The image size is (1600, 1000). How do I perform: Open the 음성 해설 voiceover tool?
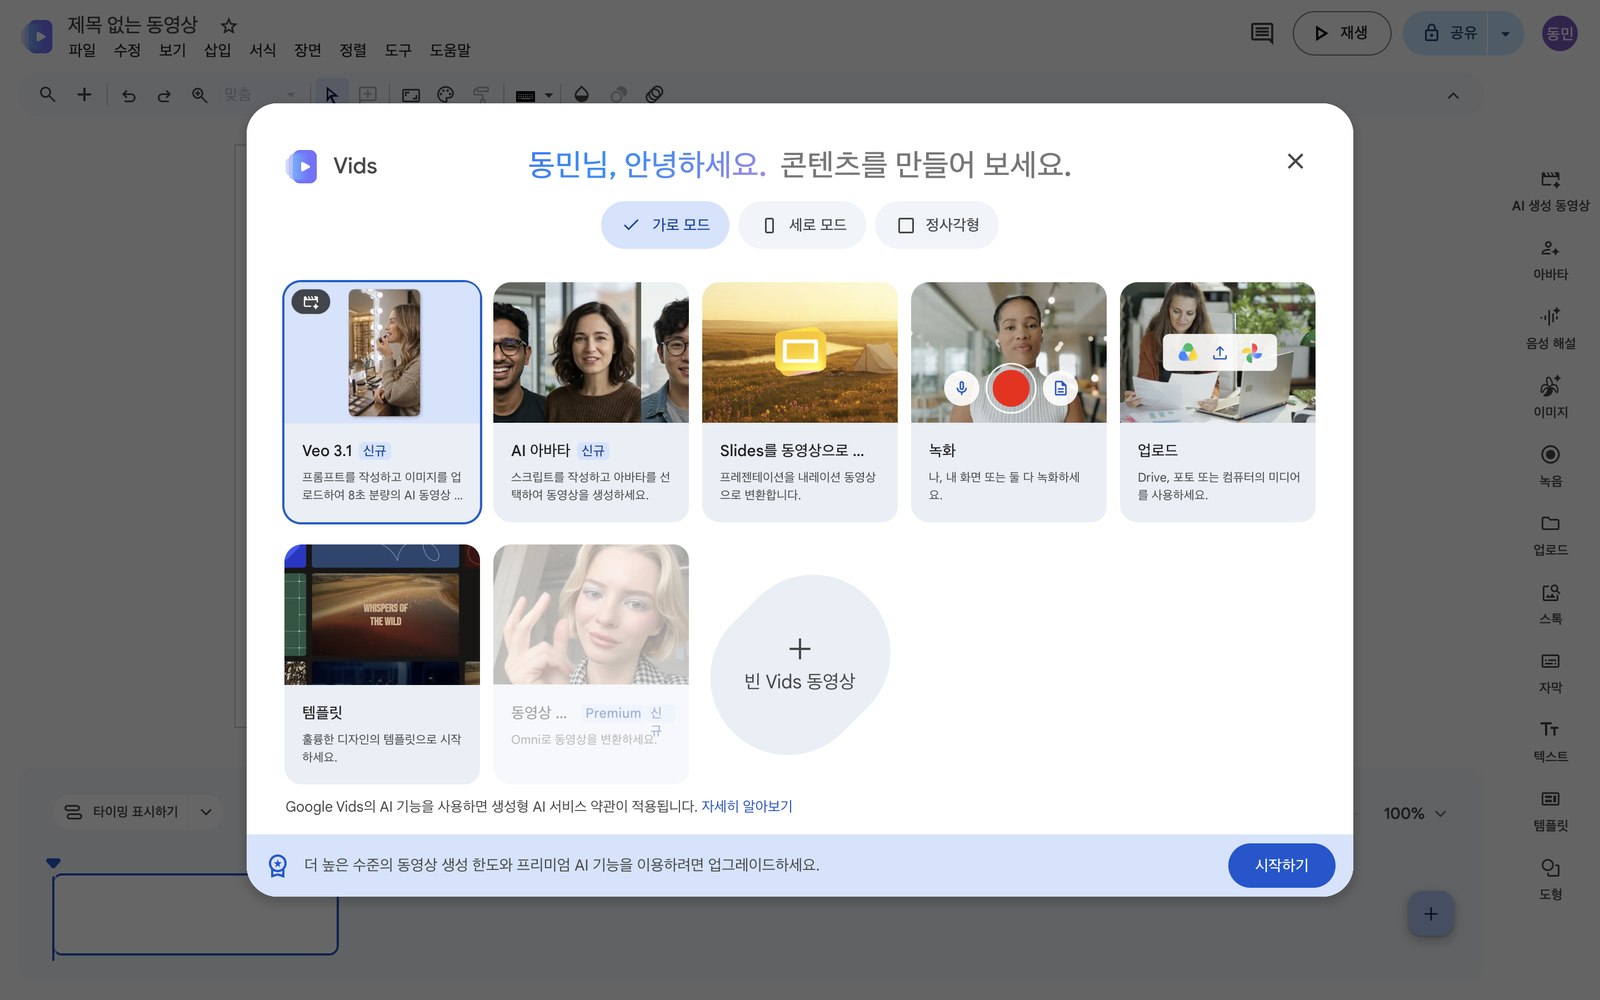[x=1550, y=328]
